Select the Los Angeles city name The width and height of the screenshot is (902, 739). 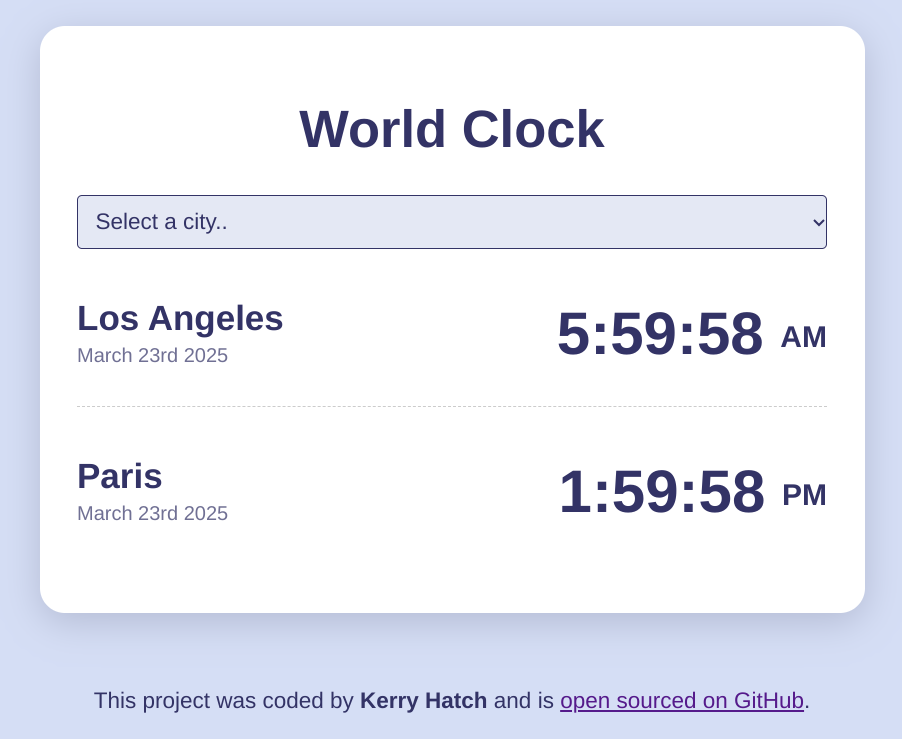(x=180, y=318)
